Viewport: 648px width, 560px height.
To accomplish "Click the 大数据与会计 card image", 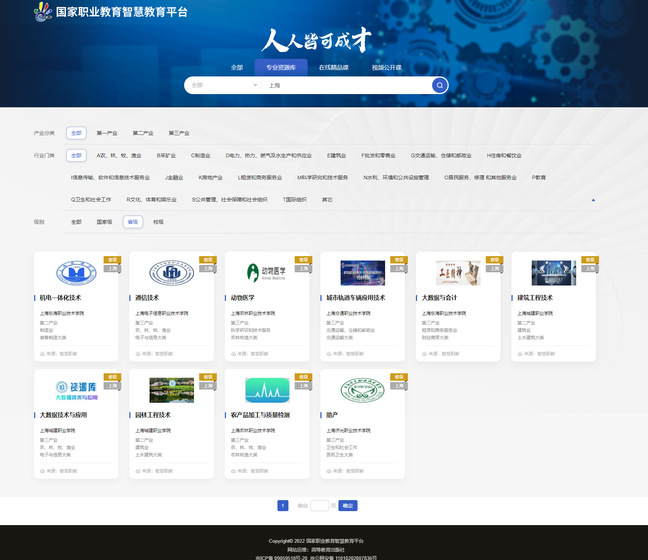I will (x=457, y=273).
